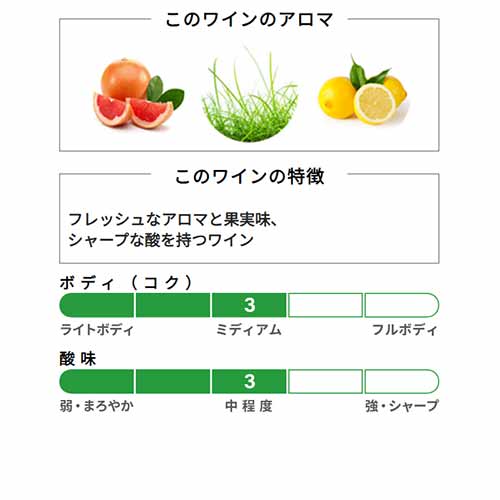Image resolution: width=500 pixels, height=500 pixels.
Task: Click the このワインの特徴 heading
Action: click(x=249, y=176)
